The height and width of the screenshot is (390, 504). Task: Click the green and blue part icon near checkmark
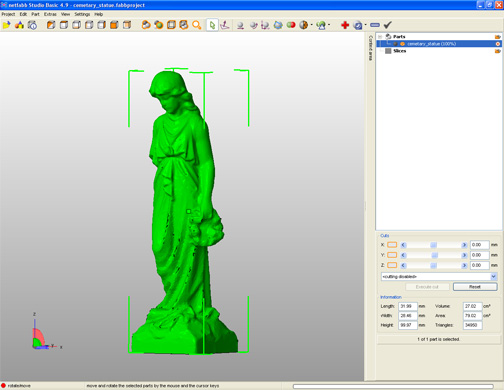point(321,25)
